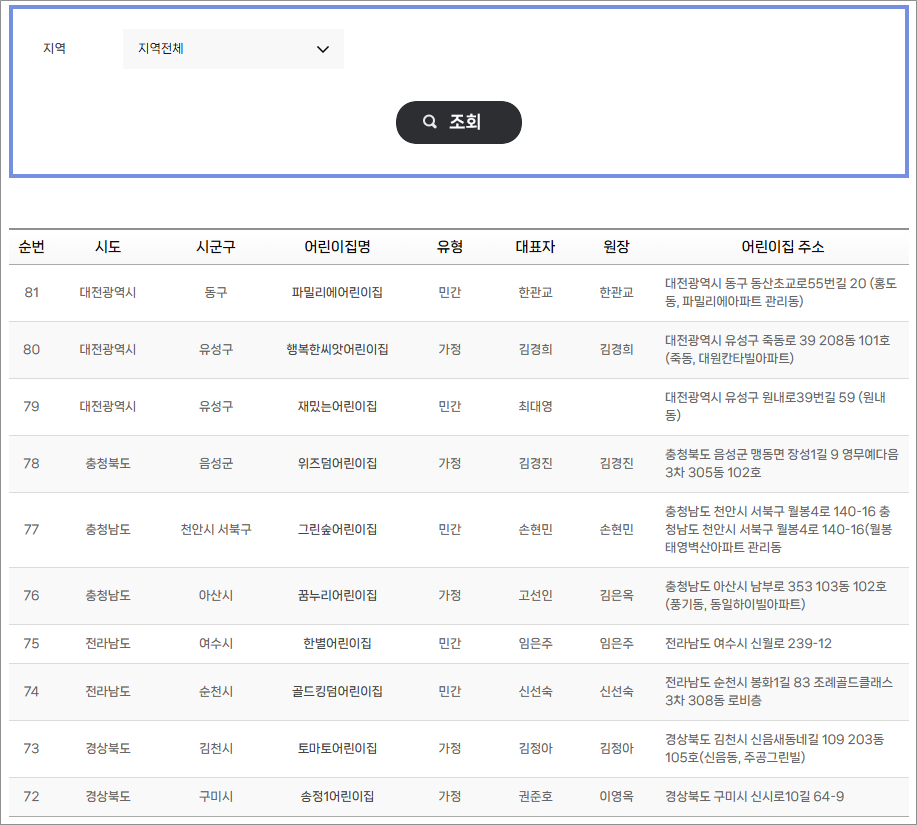Click the 유형 column header
The height and width of the screenshot is (825, 917).
tap(450, 247)
